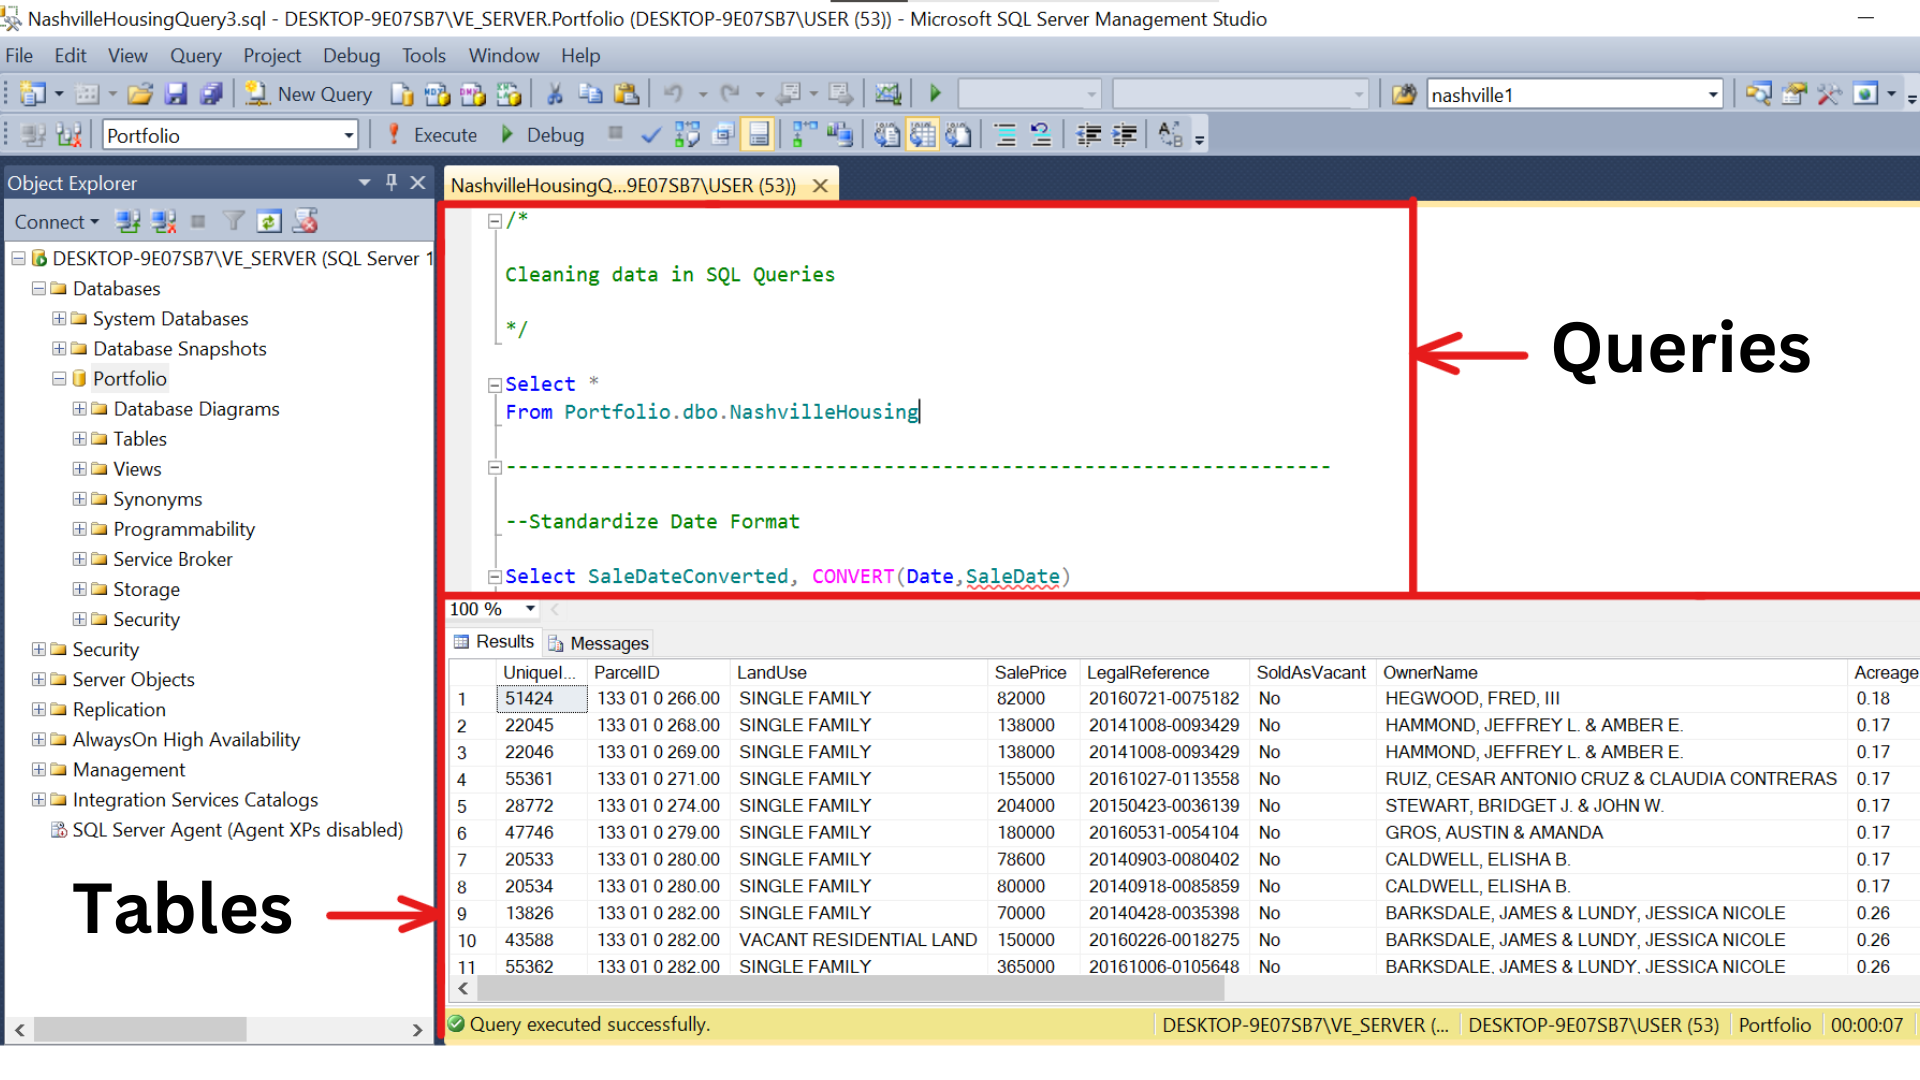Select the Results tab
Image resolution: width=1920 pixels, height=1080 pixels.
coord(494,642)
